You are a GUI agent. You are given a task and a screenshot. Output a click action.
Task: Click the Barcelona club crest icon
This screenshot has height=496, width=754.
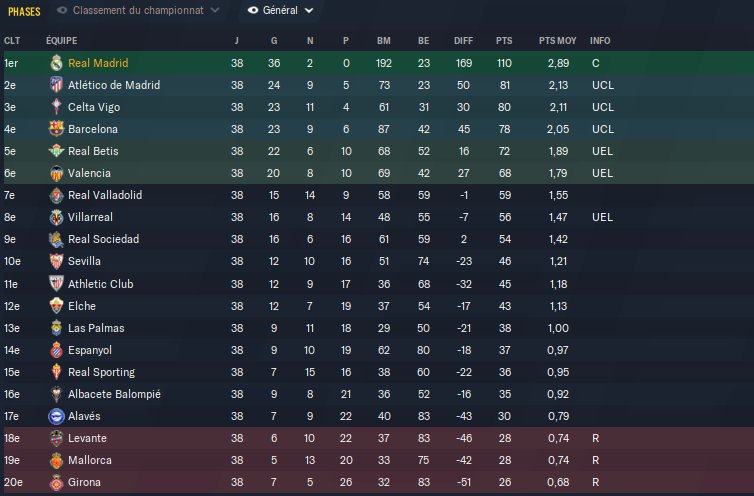tap(56, 129)
